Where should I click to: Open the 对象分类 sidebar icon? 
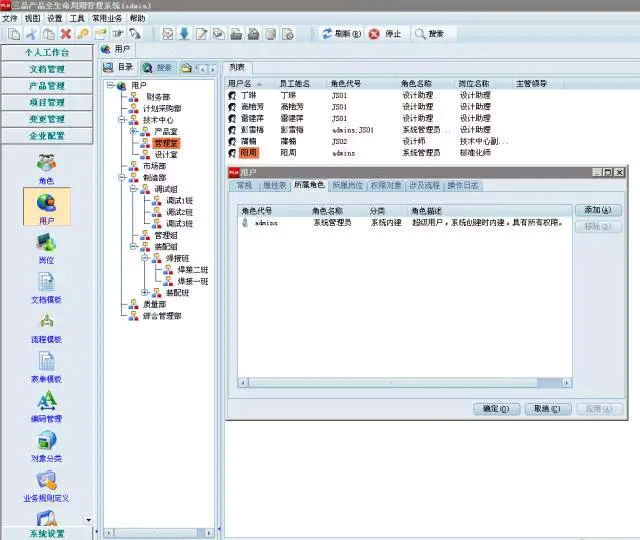tap(46, 444)
